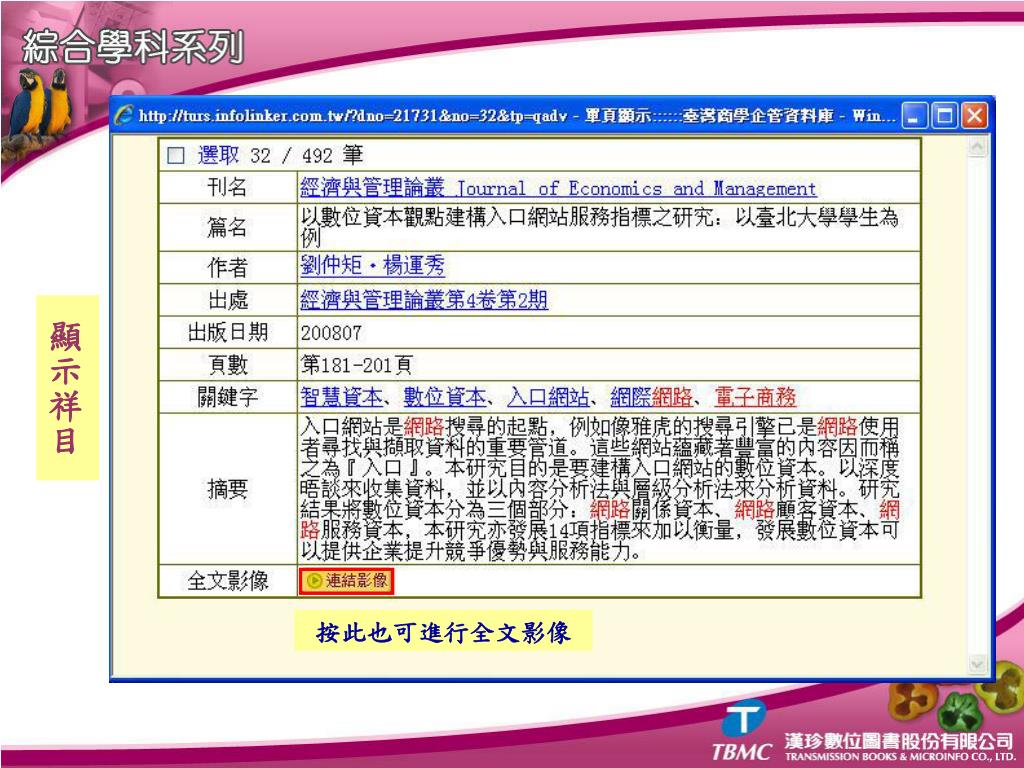This screenshot has width=1024, height=768.
Task: Click the scrollbar up arrow
Action: 977,148
